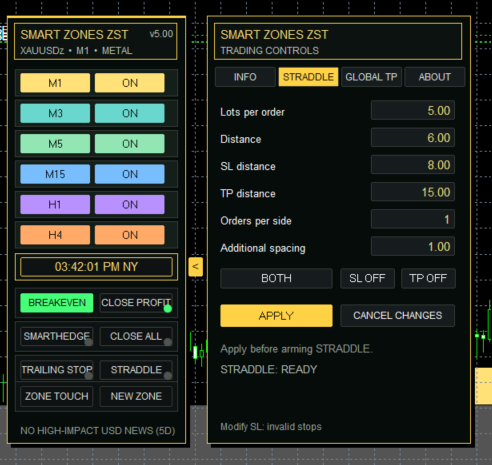Switch to the STRADDLE tab
492x465 pixels.
308,77
